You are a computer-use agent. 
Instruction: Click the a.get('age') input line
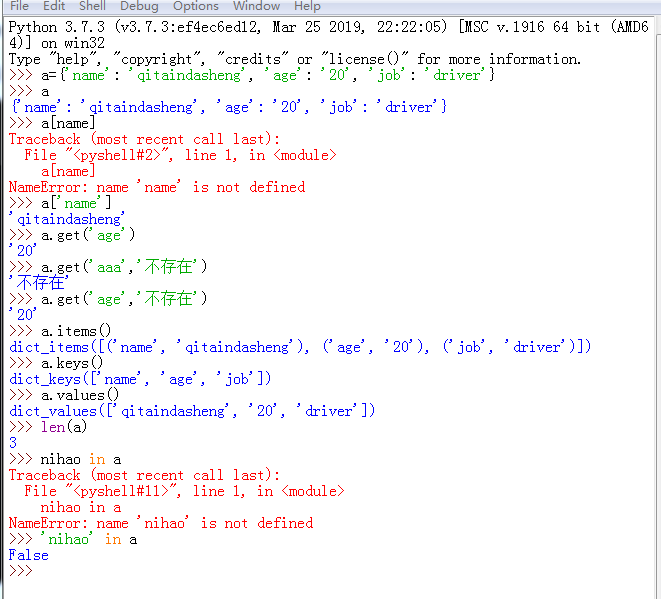(x=88, y=235)
